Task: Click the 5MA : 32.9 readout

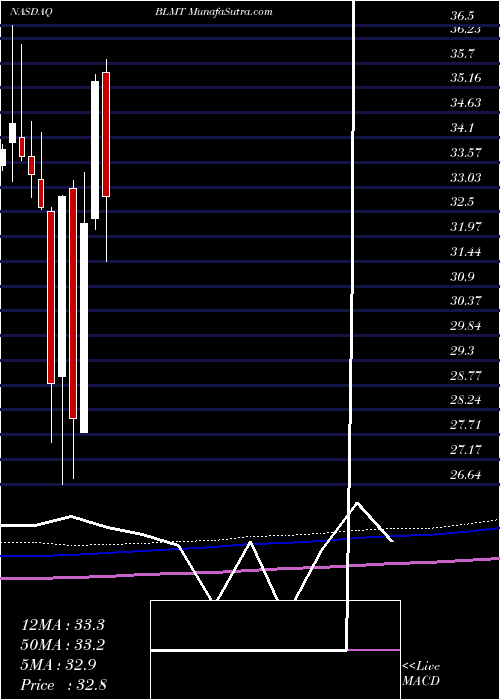Action: pos(58,665)
